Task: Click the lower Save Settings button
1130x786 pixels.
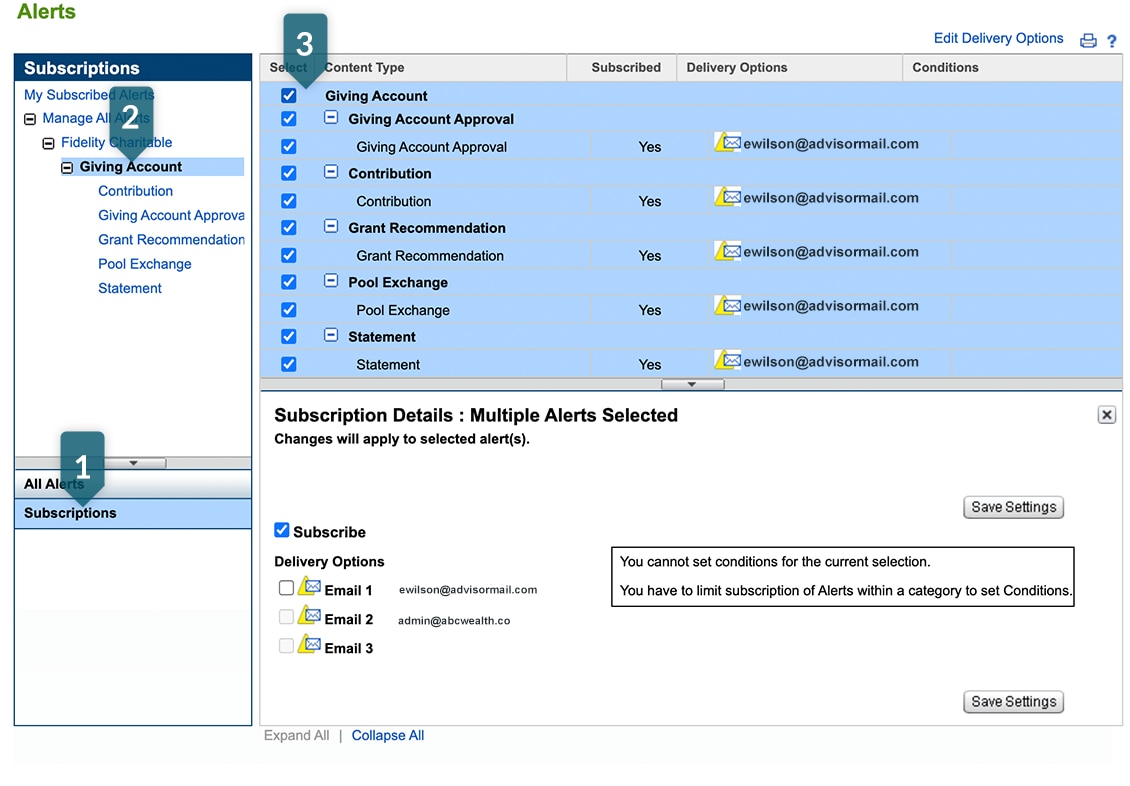Action: 1013,702
